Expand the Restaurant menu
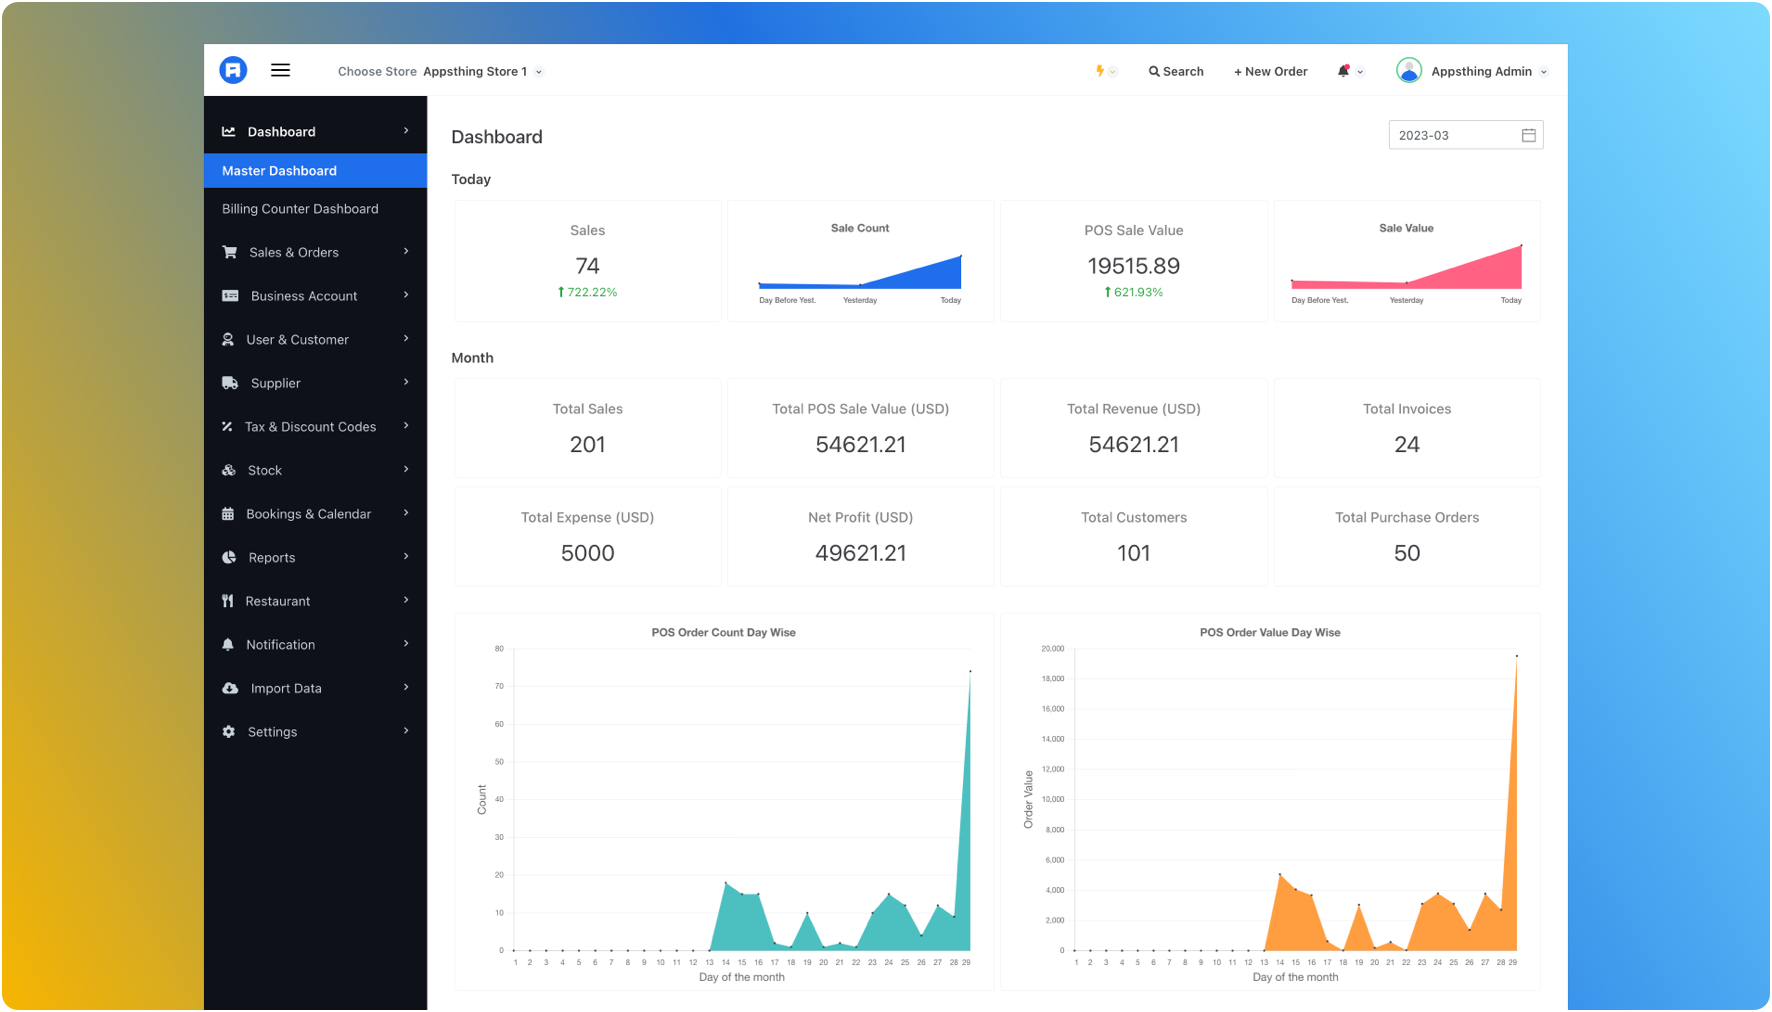This screenshot has width=1772, height=1012. pos(315,601)
